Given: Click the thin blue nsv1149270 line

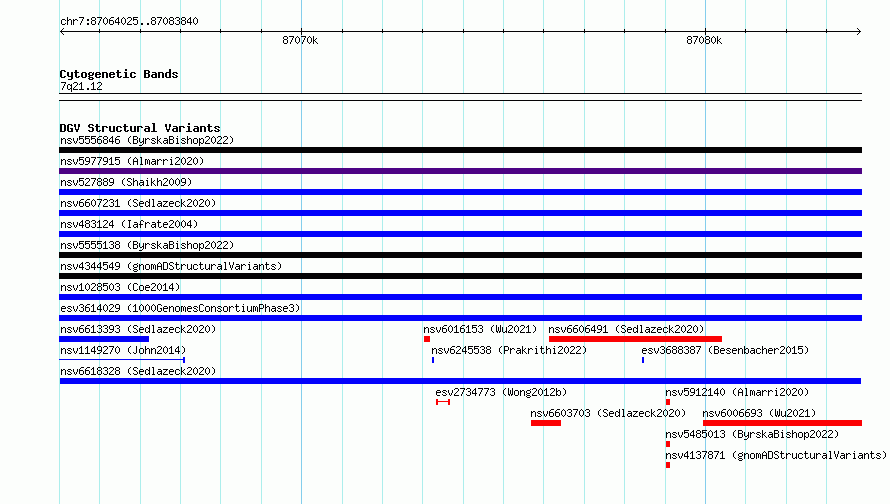Looking at the screenshot, I should pyautogui.click(x=122, y=360).
